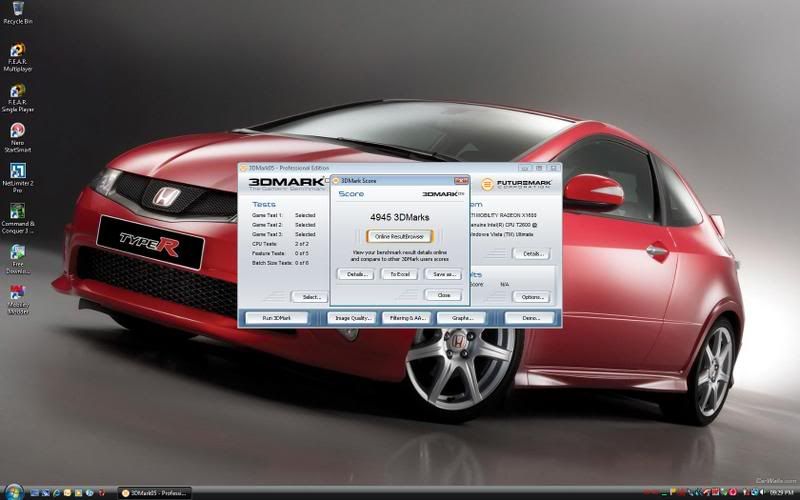
Task: Open the taskbar clock showing 09:29 PM
Action: pos(781,492)
